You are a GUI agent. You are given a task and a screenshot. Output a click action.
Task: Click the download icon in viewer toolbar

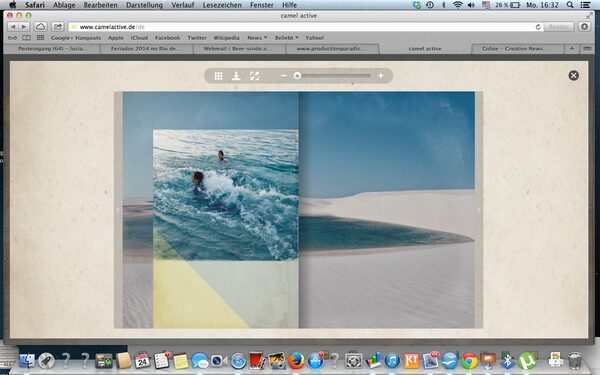(x=236, y=76)
